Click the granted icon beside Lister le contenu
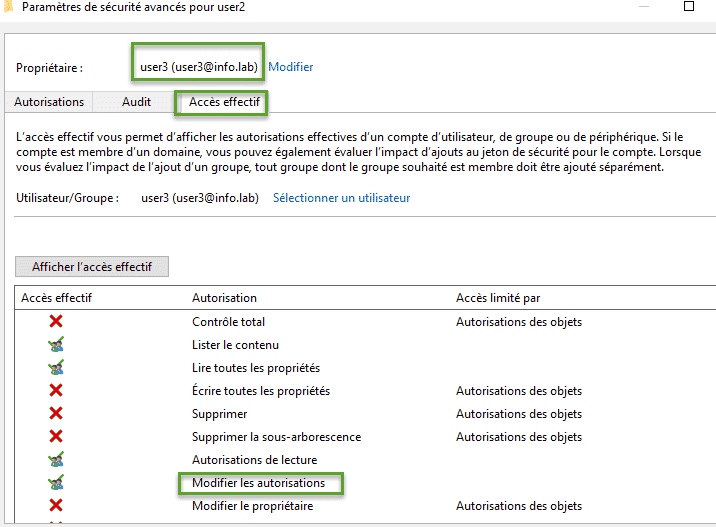716x527 pixels. [x=56, y=345]
